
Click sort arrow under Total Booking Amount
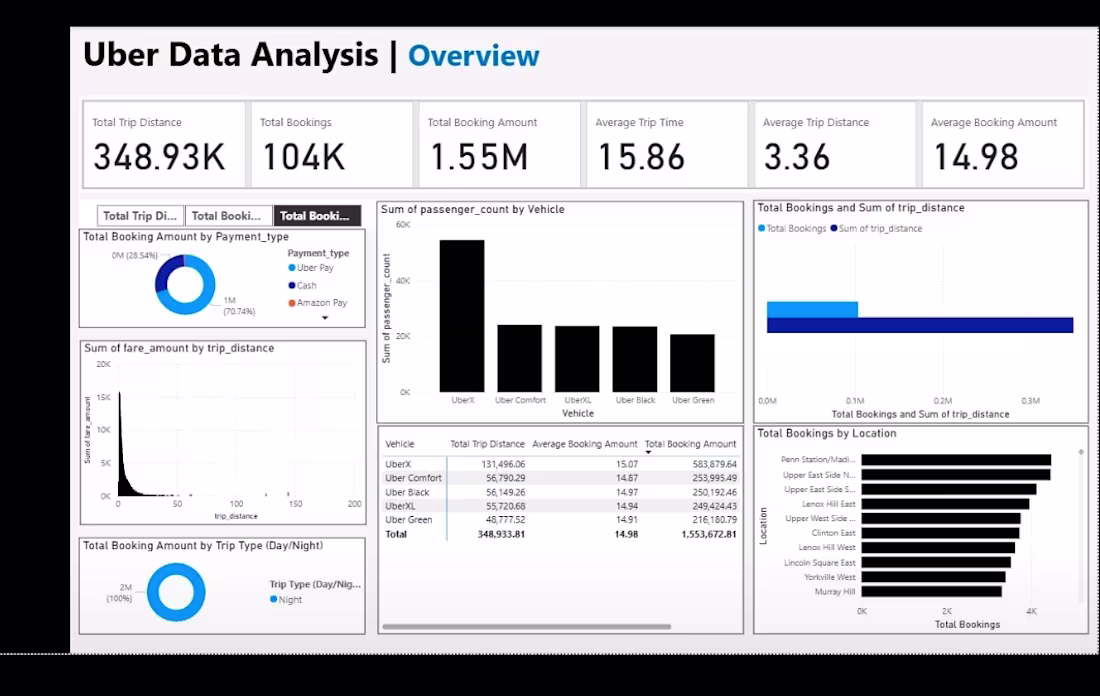648,453
